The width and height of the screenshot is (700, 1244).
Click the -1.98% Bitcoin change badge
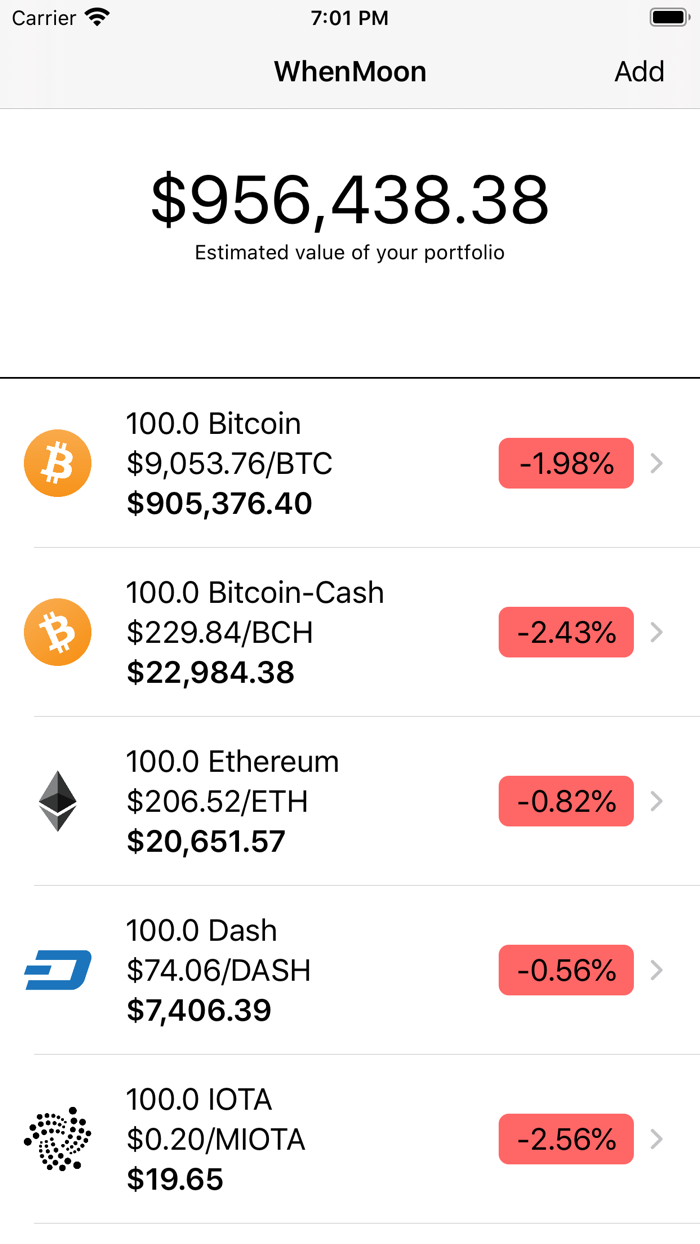(565, 463)
